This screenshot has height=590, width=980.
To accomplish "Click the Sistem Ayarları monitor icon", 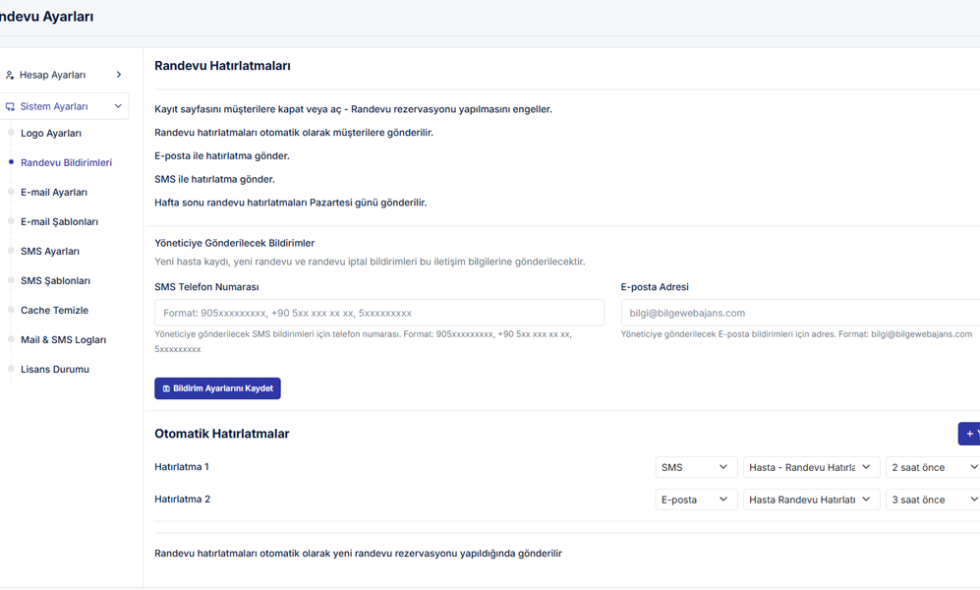I will click(x=10, y=106).
